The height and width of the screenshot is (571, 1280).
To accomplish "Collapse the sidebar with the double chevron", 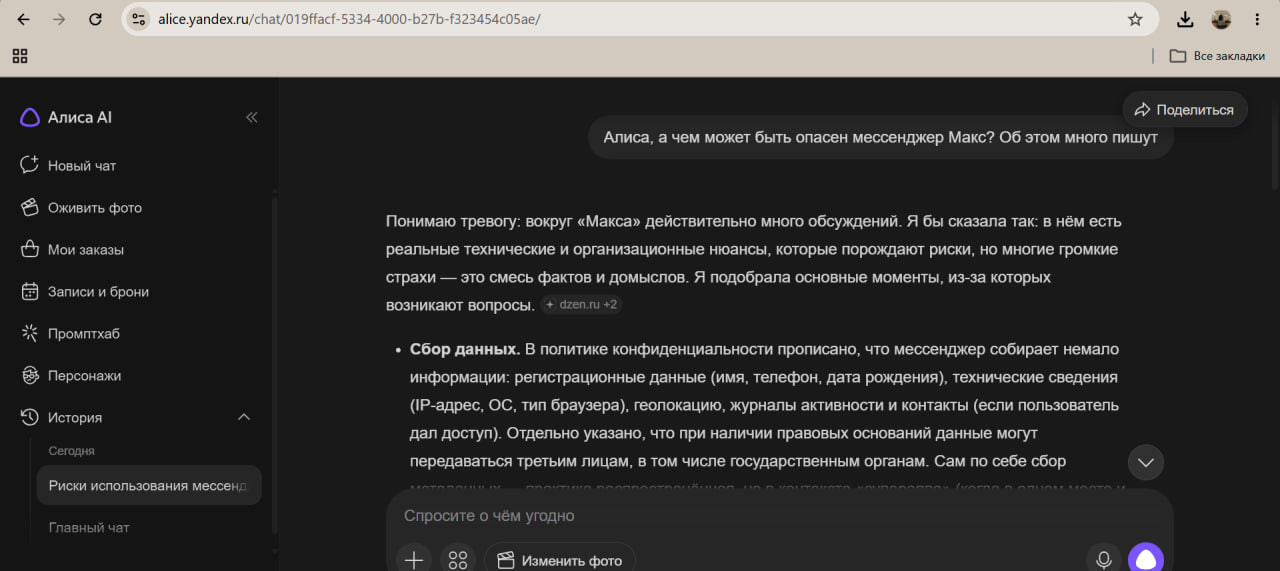I will click(x=252, y=117).
